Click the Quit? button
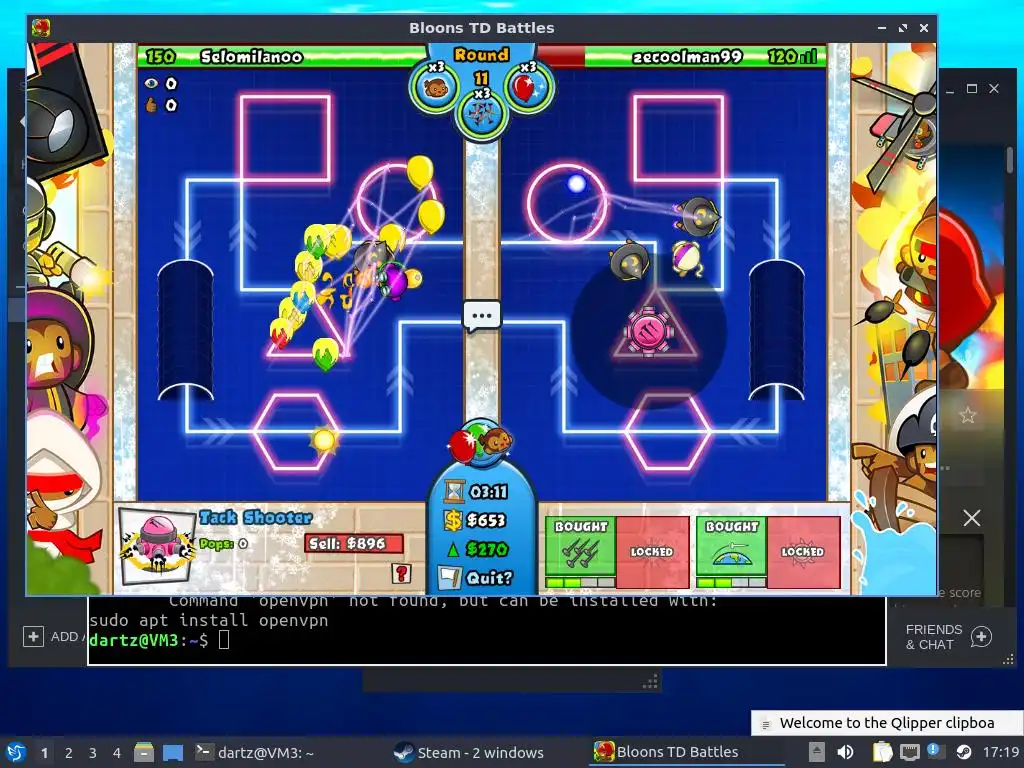1024x768 pixels. [478, 578]
